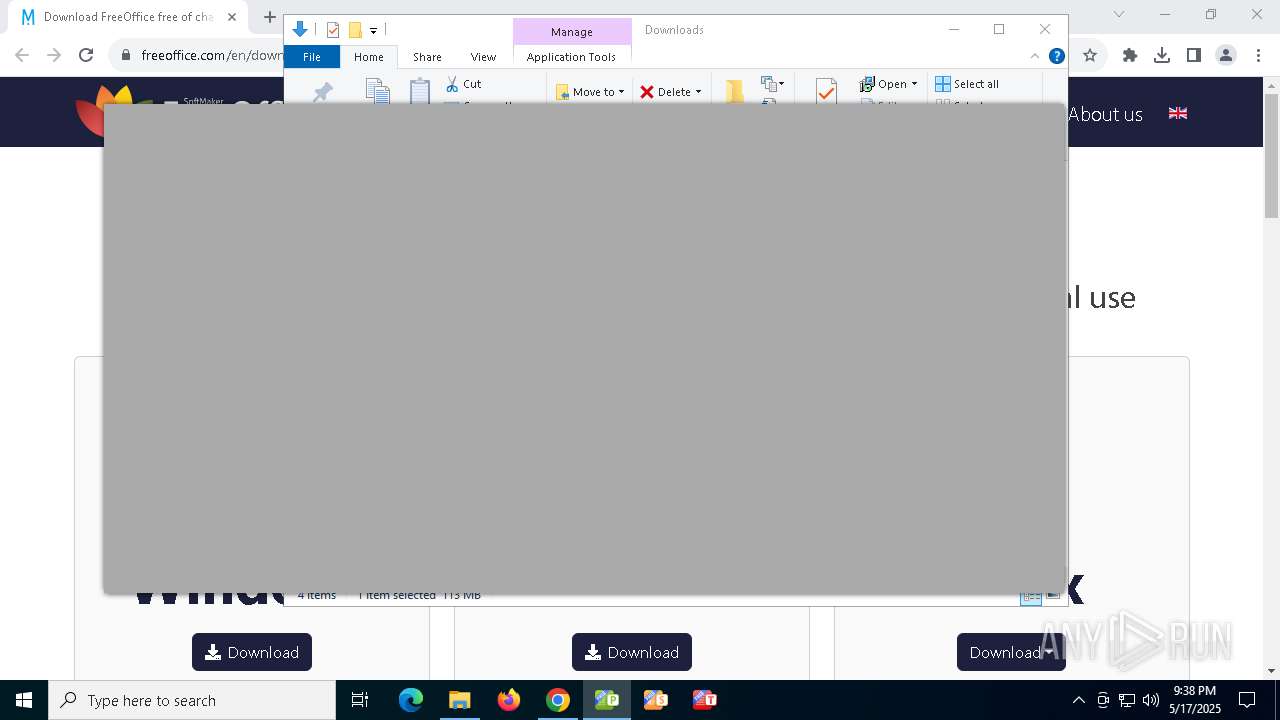Open Chrome from taskbar
1280x720 pixels.
(558, 700)
